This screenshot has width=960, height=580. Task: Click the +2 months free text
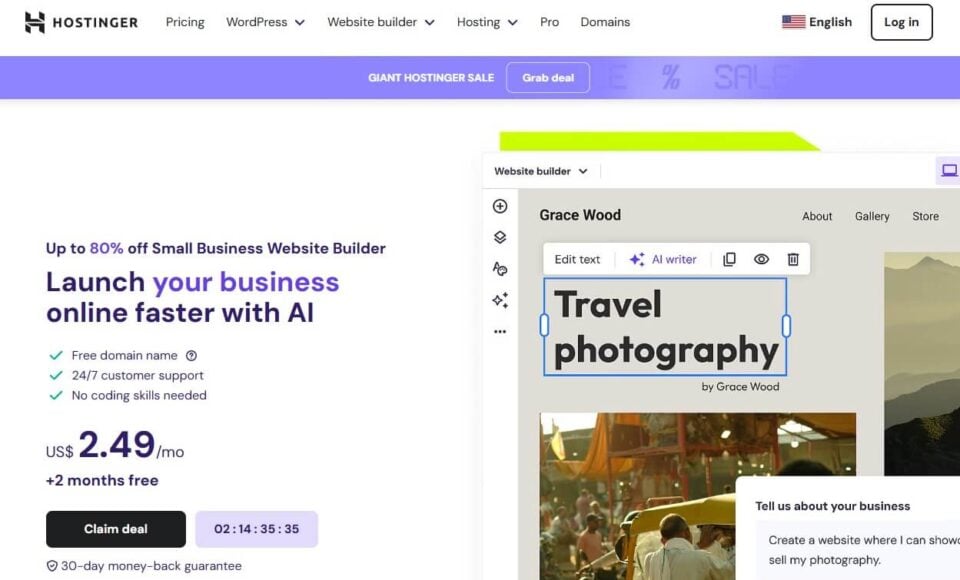coord(102,480)
